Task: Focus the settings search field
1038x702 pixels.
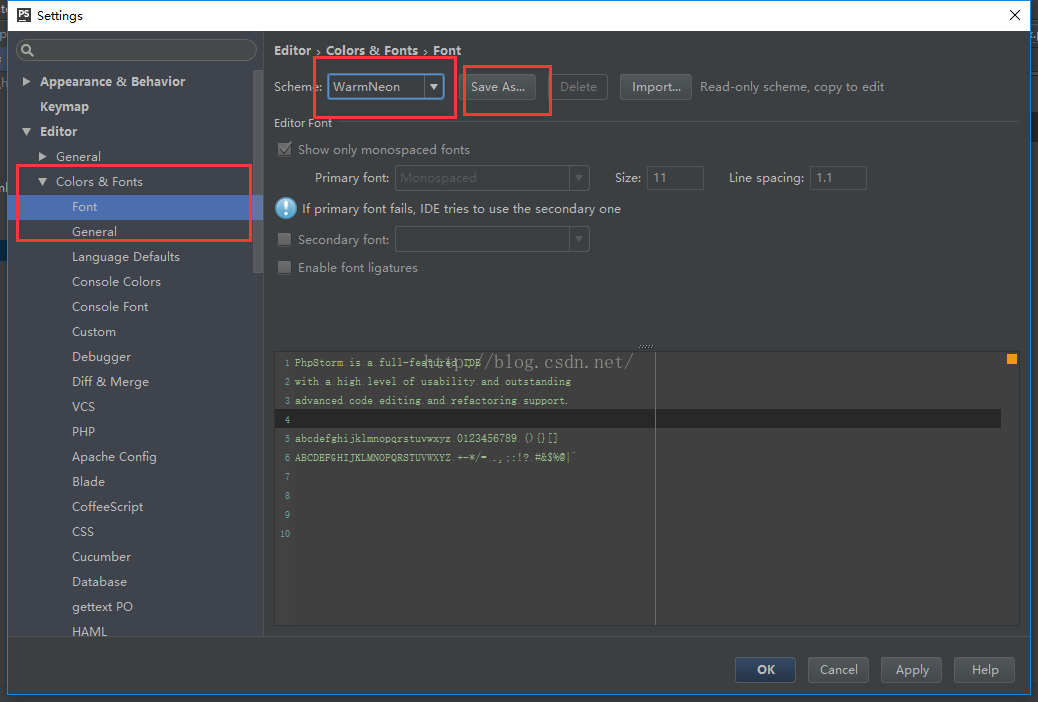Action: pyautogui.click(x=136, y=50)
